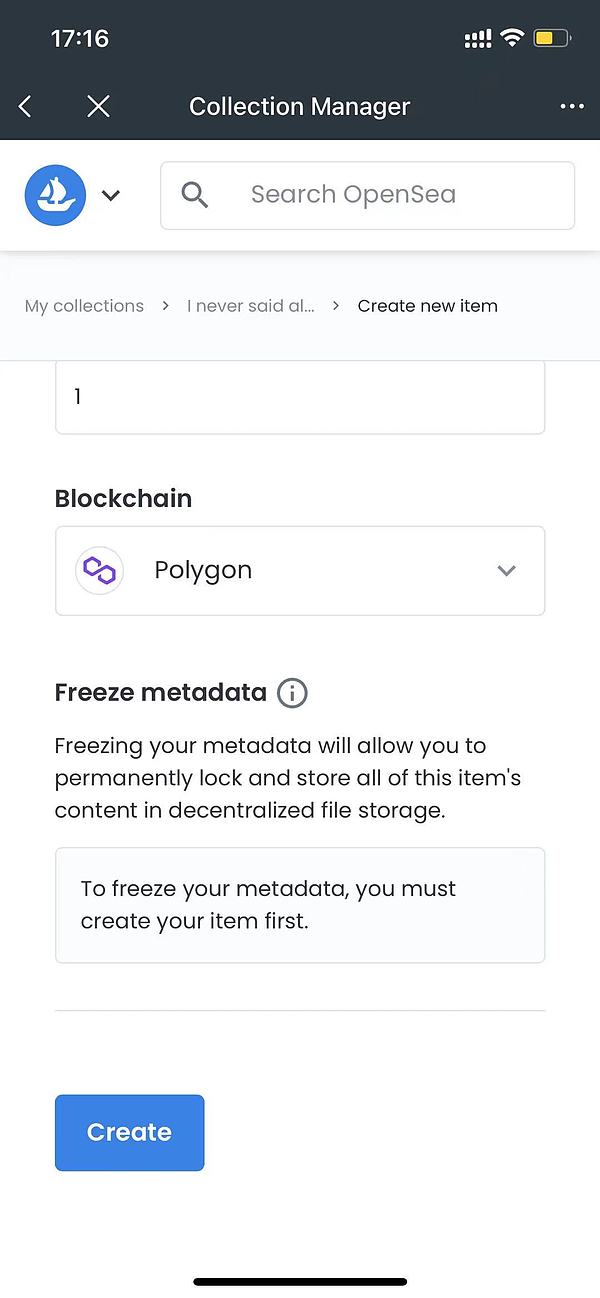Click the magnifying glass search icon

195,195
